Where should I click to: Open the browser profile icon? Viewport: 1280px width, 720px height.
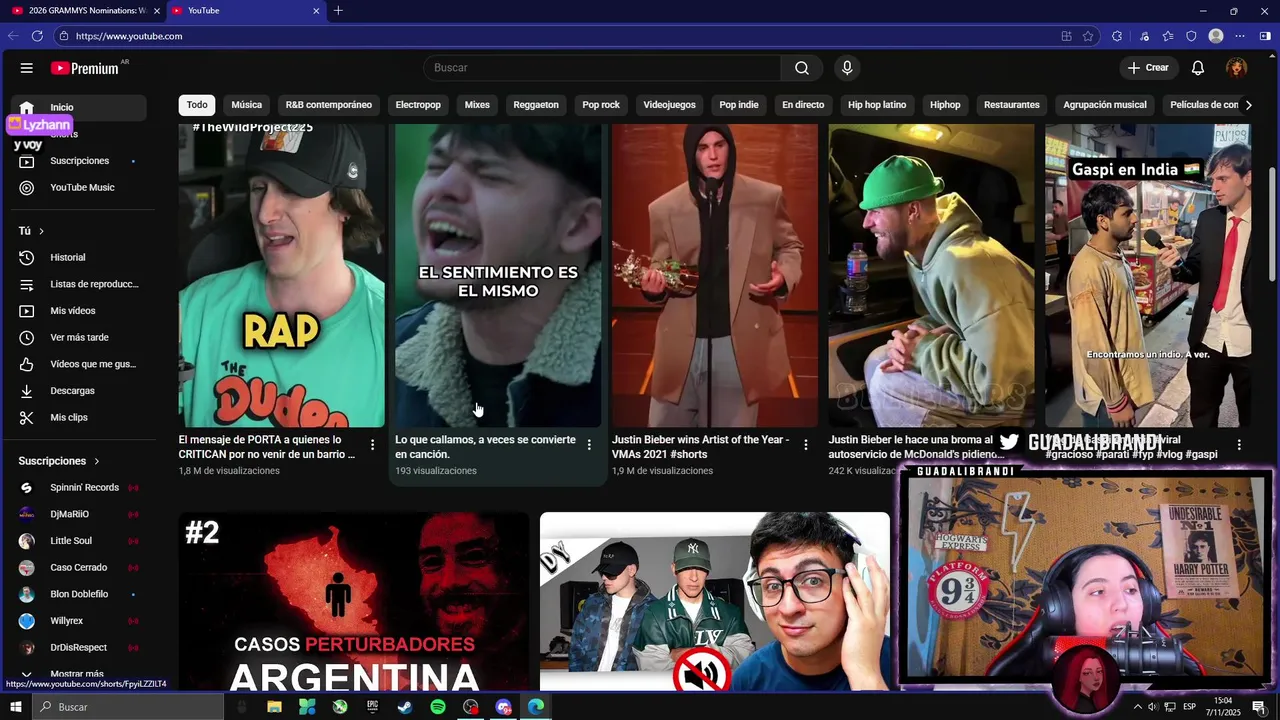tap(1216, 36)
